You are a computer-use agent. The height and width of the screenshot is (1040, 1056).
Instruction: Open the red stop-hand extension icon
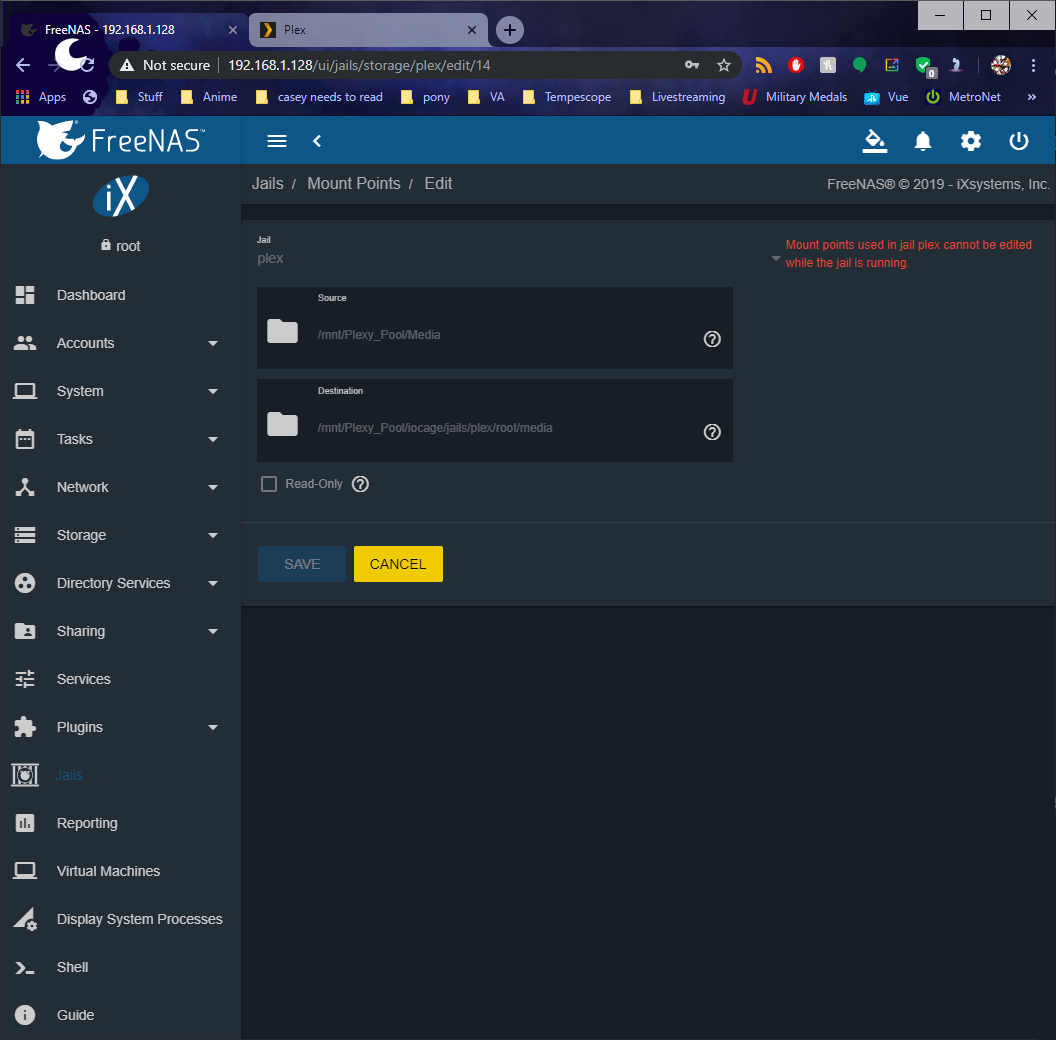tap(795, 65)
